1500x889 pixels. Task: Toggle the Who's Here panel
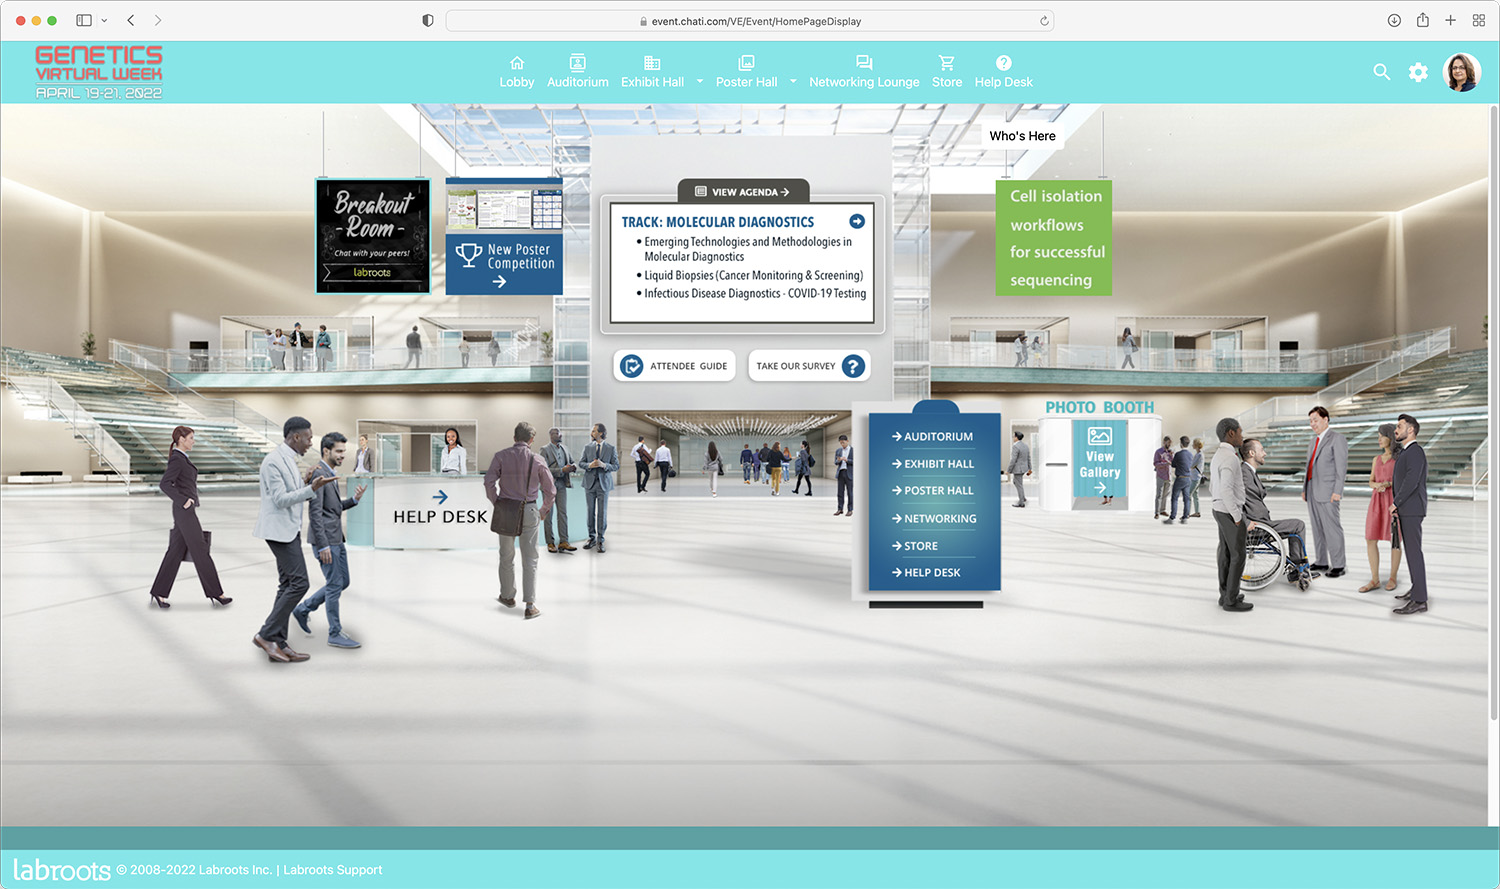click(1022, 136)
